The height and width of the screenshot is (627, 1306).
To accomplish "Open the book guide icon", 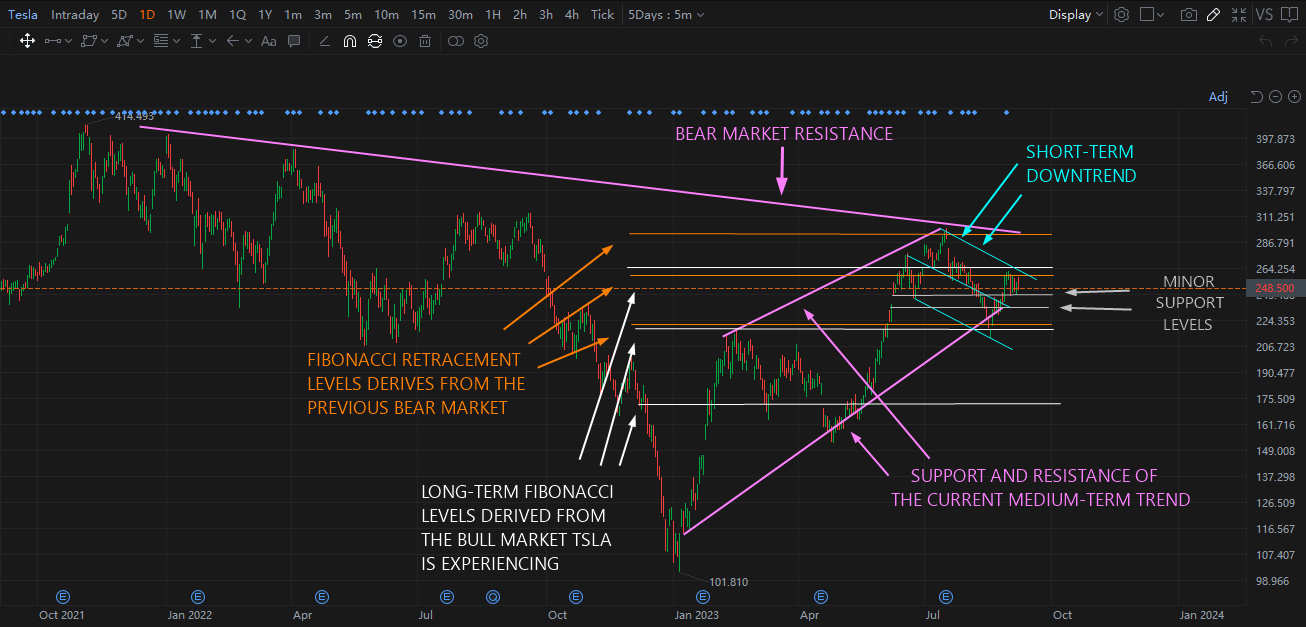I will pos(1289,15).
